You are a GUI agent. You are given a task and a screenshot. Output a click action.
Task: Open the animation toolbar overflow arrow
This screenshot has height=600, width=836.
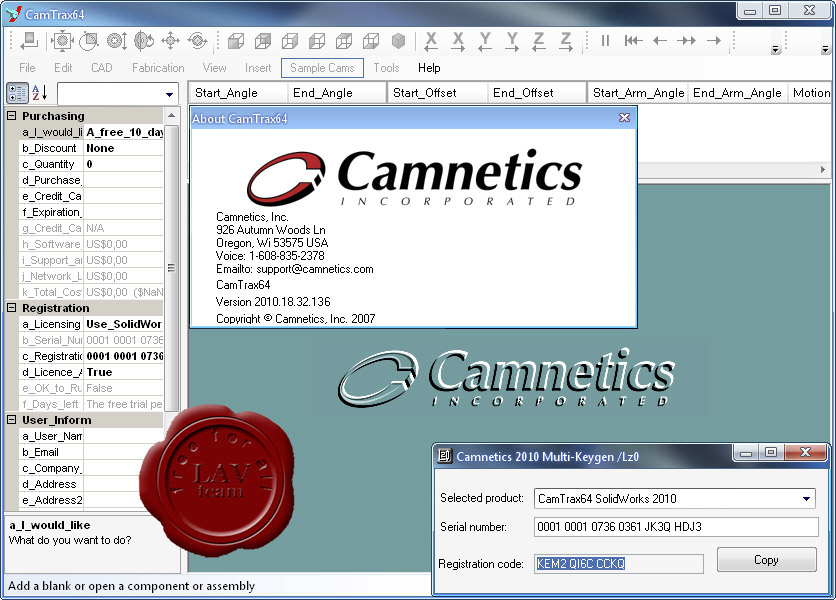776,50
